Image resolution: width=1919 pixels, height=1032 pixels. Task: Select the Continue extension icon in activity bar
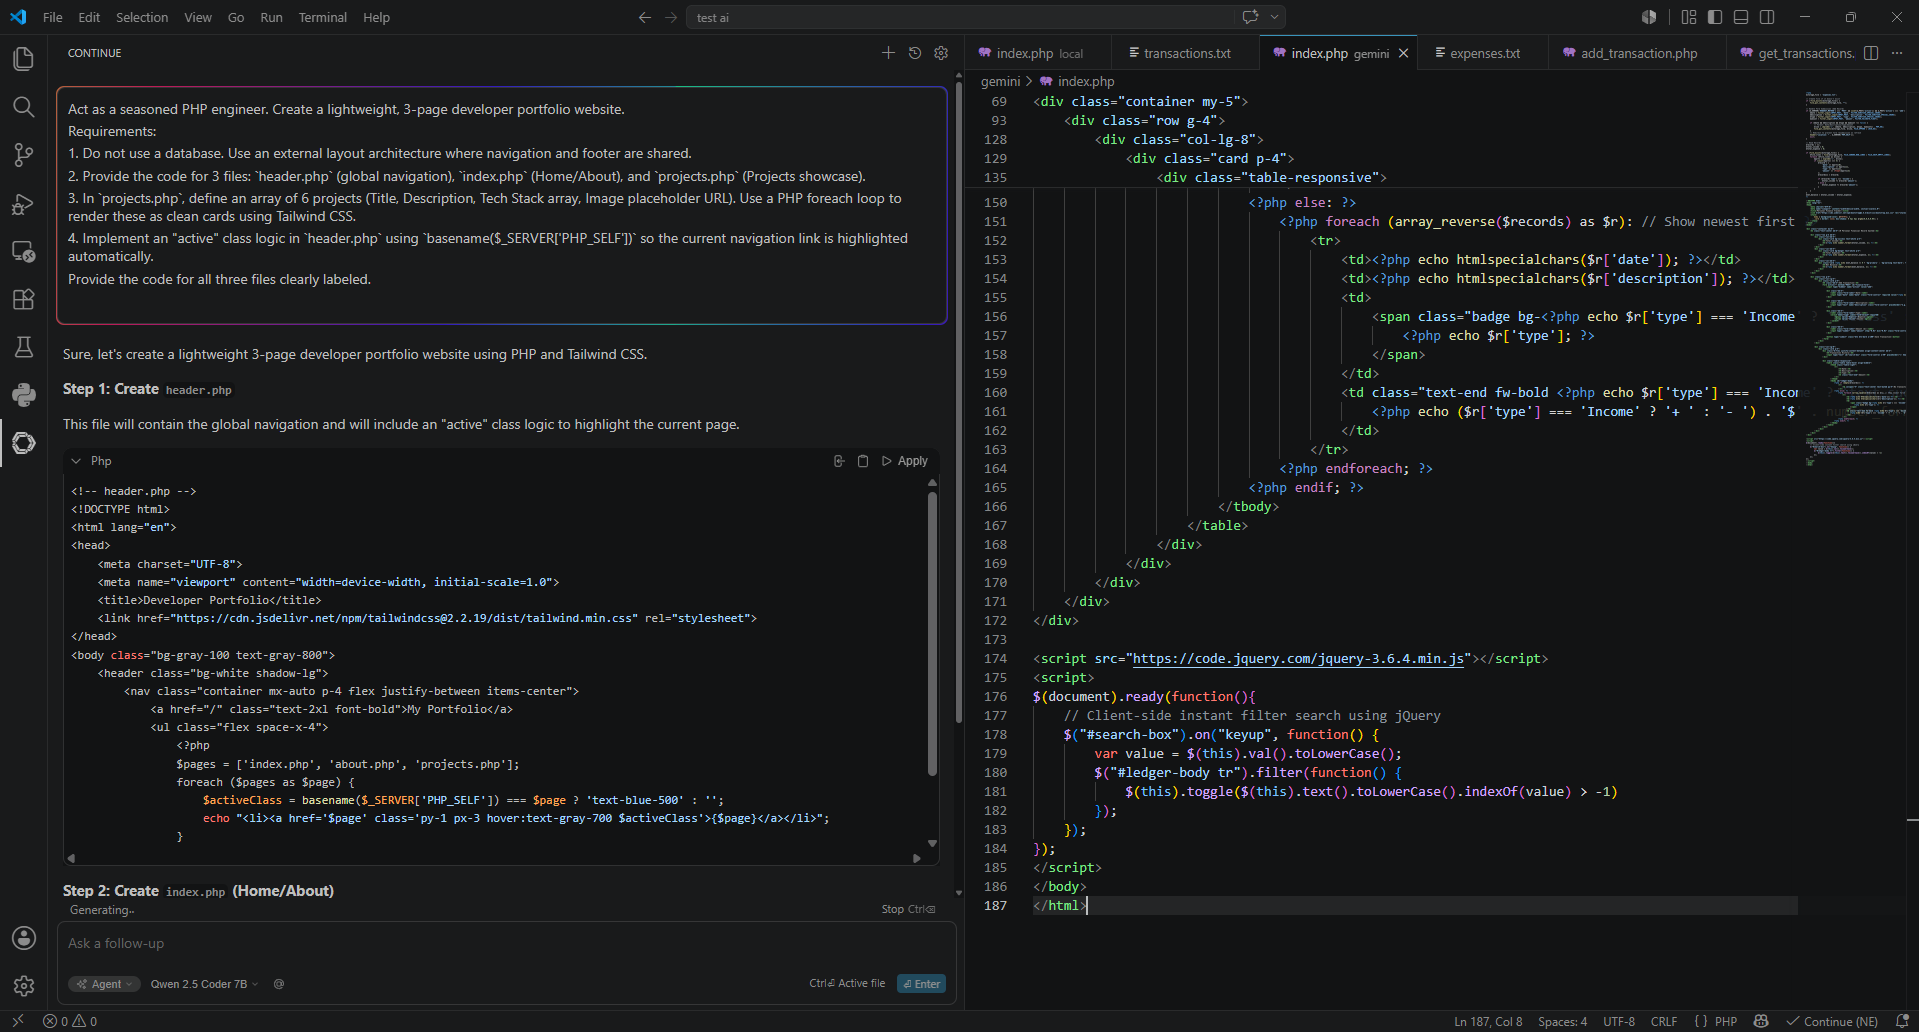tap(23, 443)
